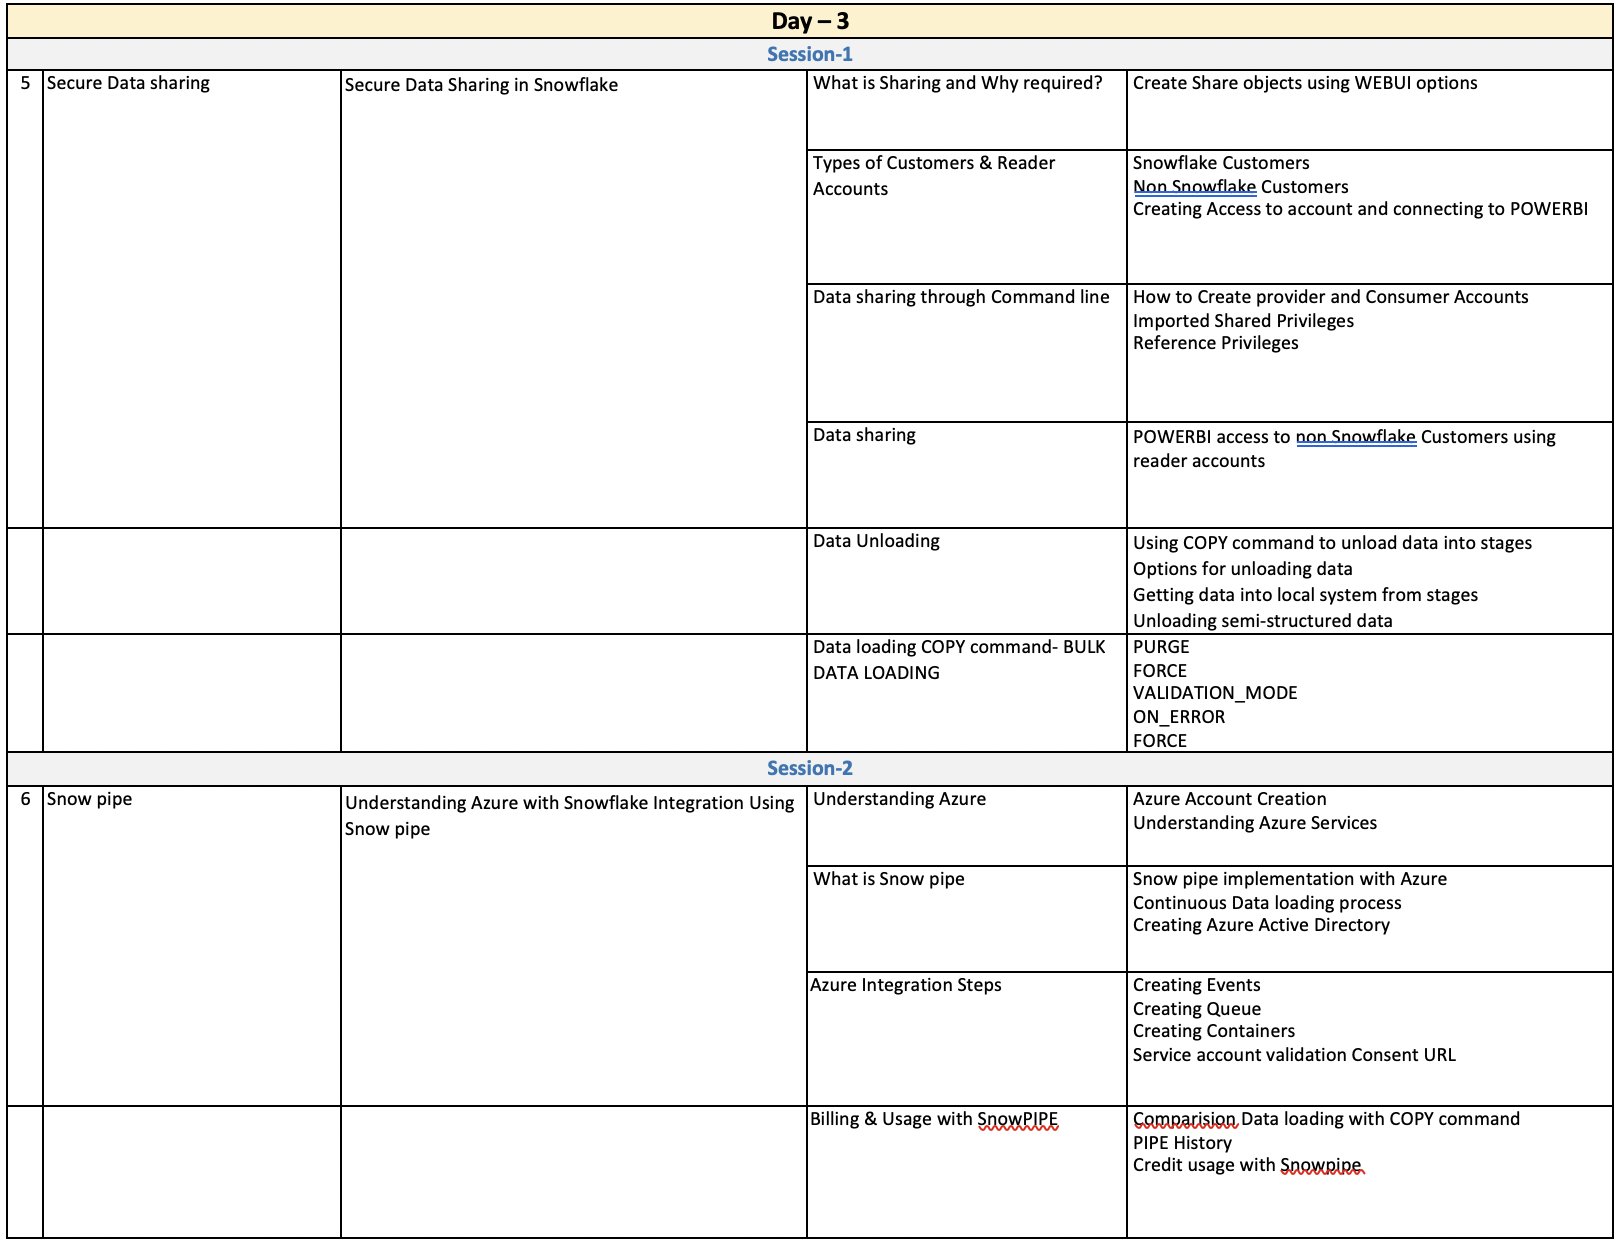Screen dimensions: 1618x1246
Task: Click "Service account validation Consent URL" line
Action: (1293, 1055)
